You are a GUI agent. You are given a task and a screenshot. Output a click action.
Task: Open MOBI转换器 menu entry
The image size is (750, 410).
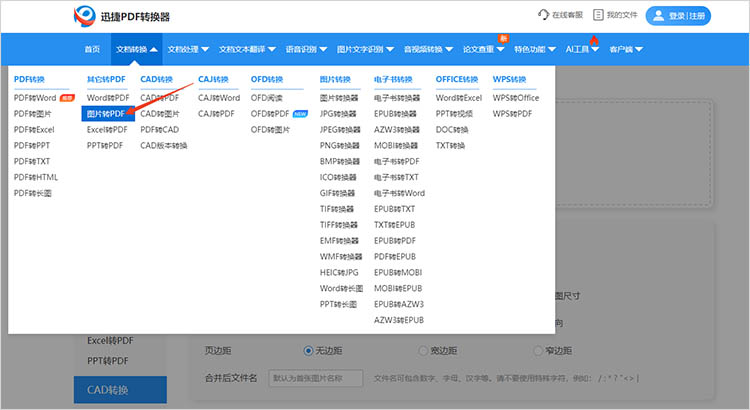tap(396, 145)
